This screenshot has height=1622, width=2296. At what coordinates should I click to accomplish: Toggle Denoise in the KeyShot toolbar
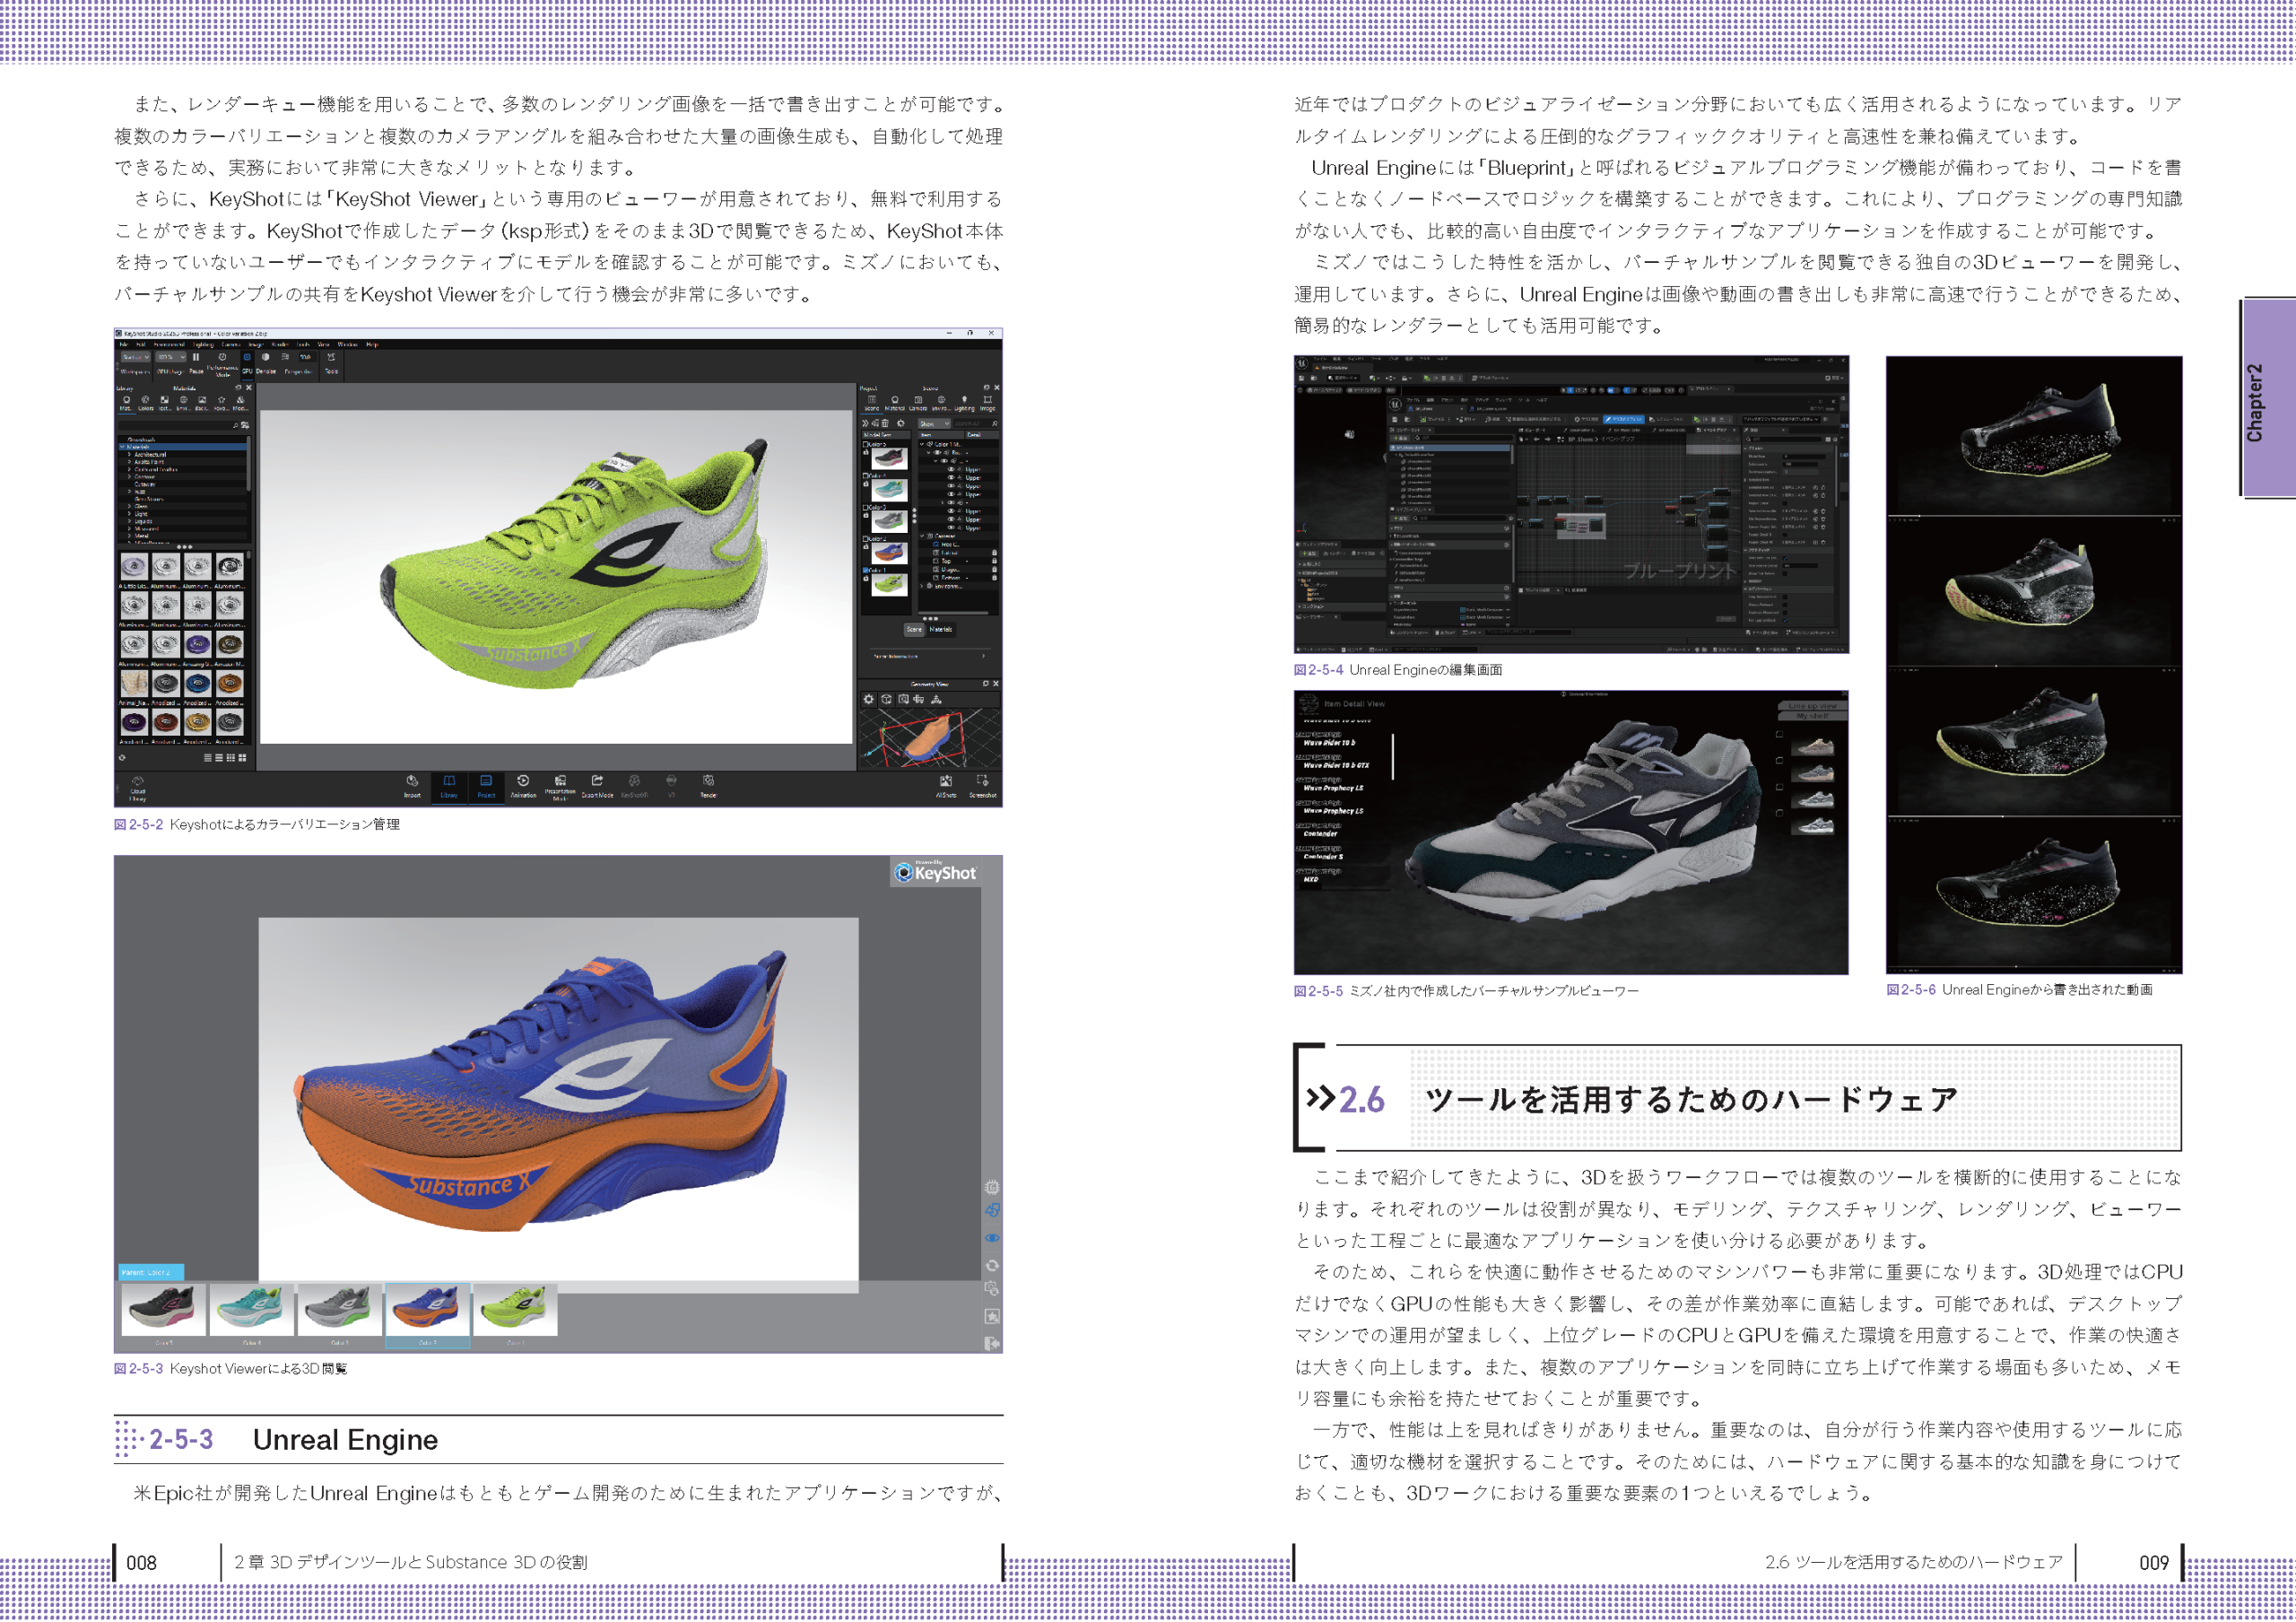265,363
